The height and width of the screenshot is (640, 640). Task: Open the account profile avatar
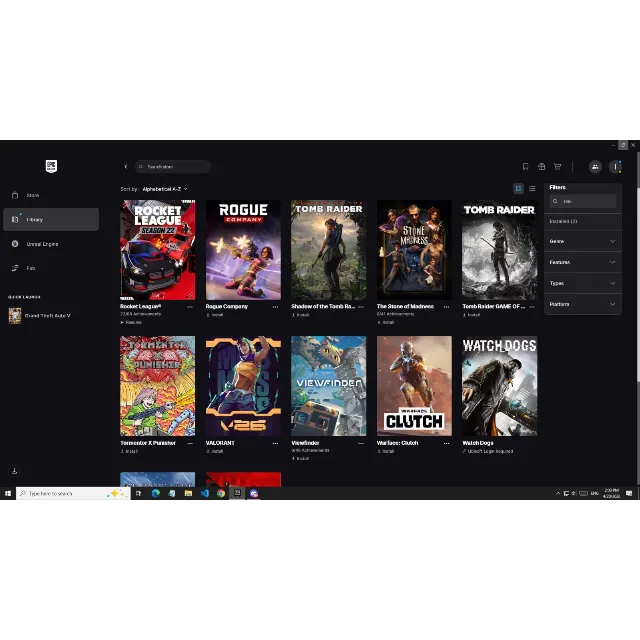point(615,167)
